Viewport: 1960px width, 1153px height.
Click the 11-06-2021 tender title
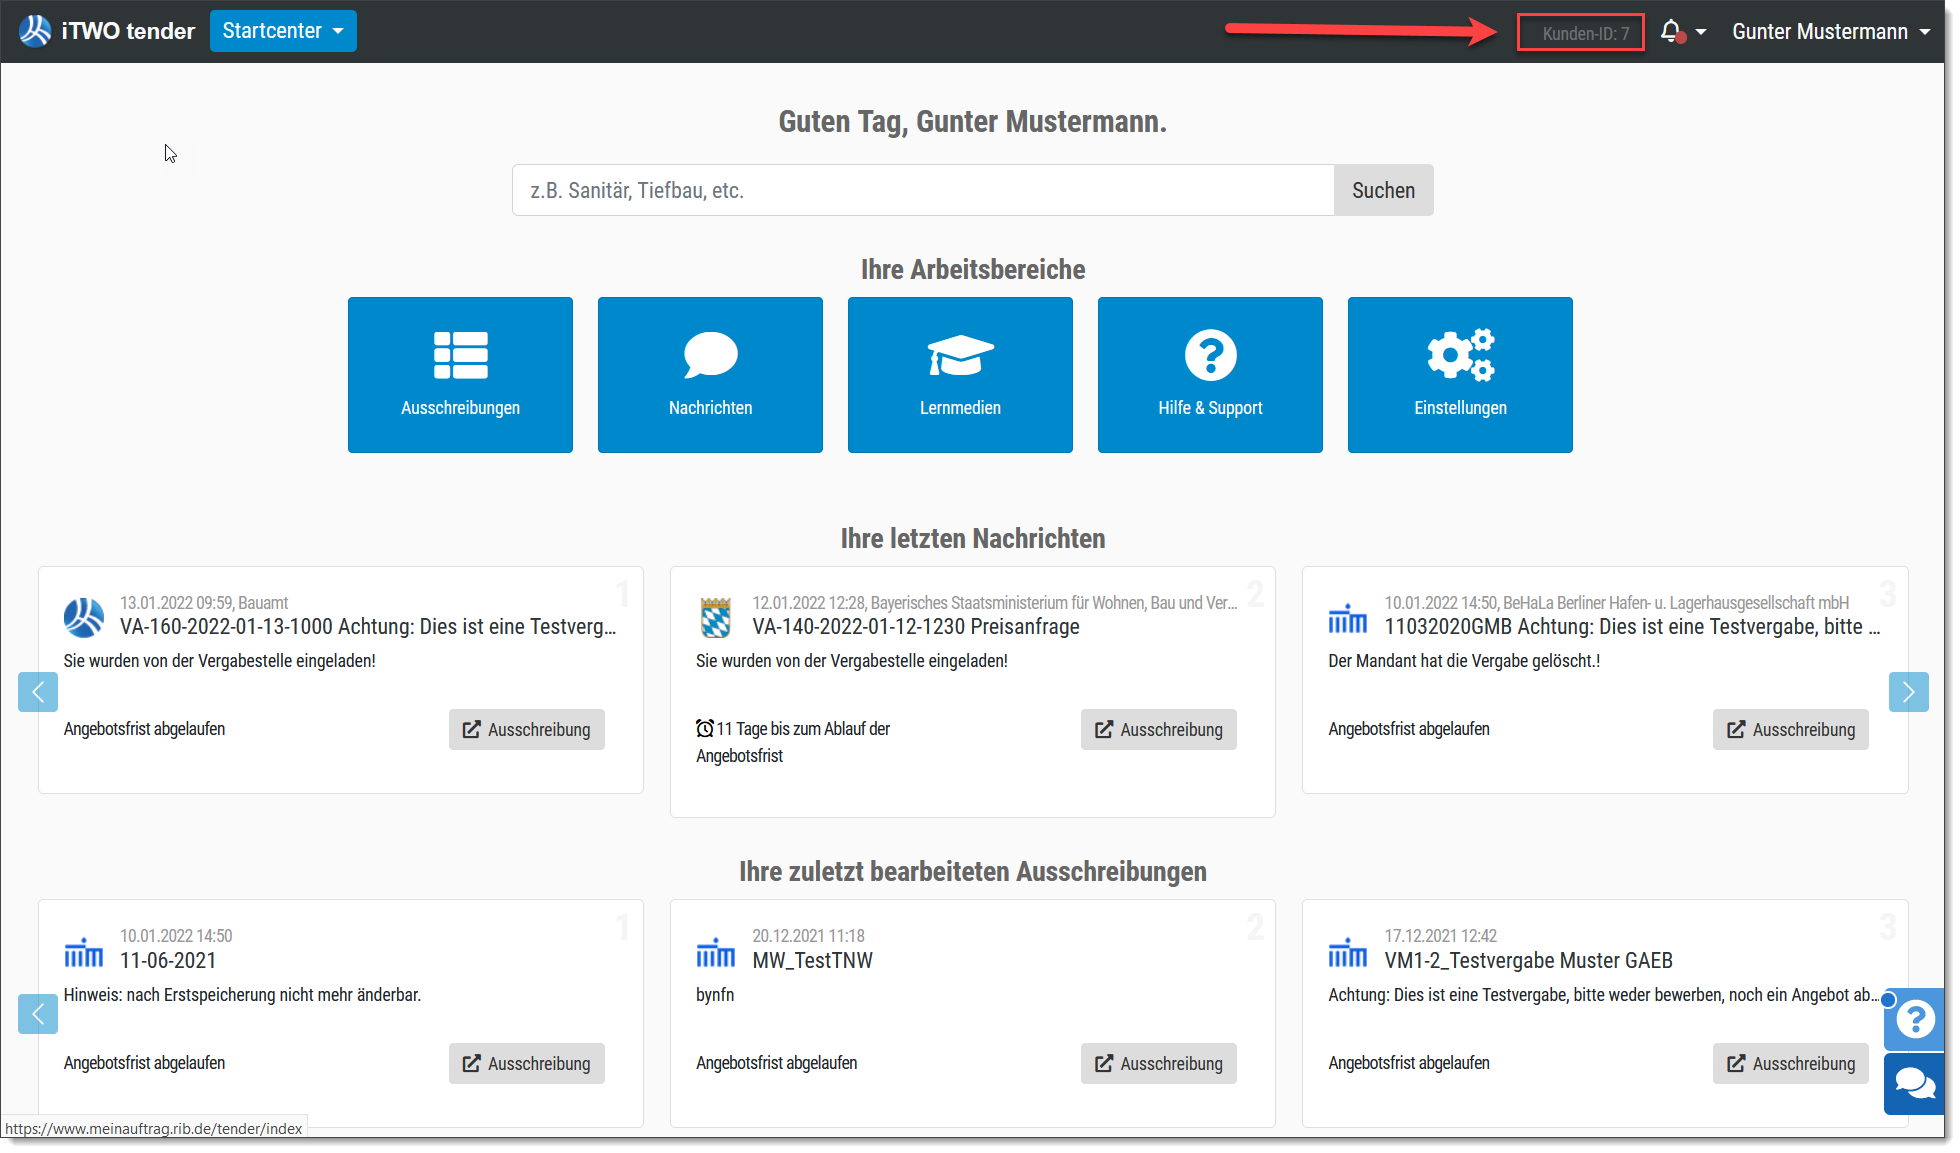point(168,961)
